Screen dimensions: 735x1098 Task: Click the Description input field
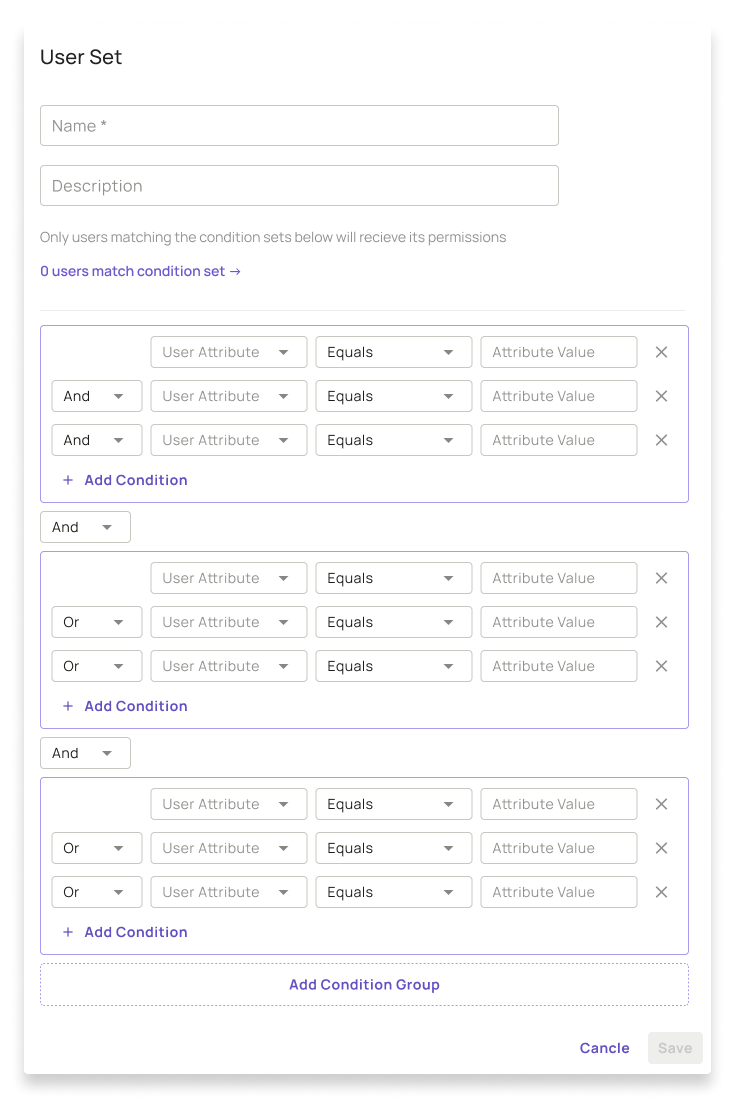[299, 185]
